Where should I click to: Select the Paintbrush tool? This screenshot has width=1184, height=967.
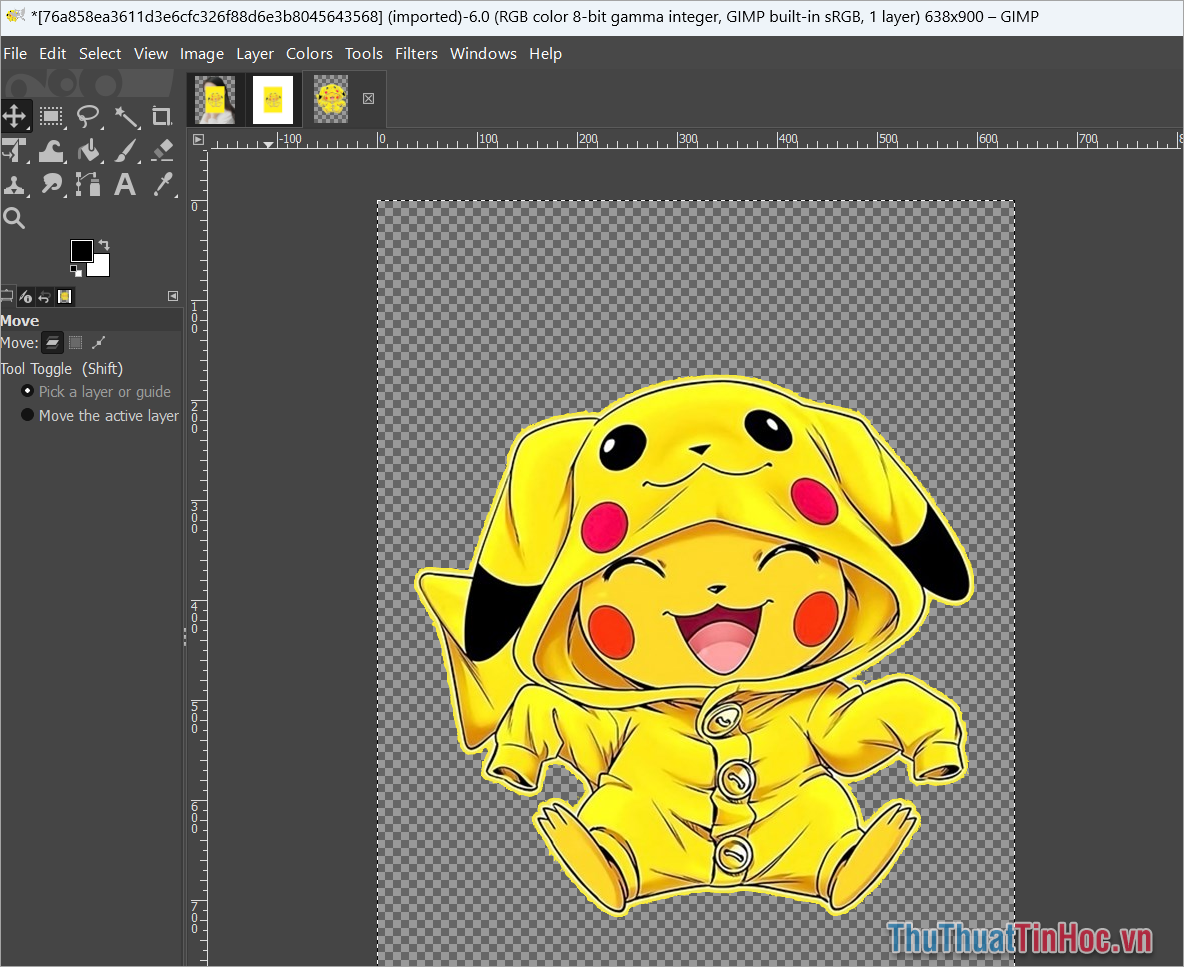click(125, 150)
